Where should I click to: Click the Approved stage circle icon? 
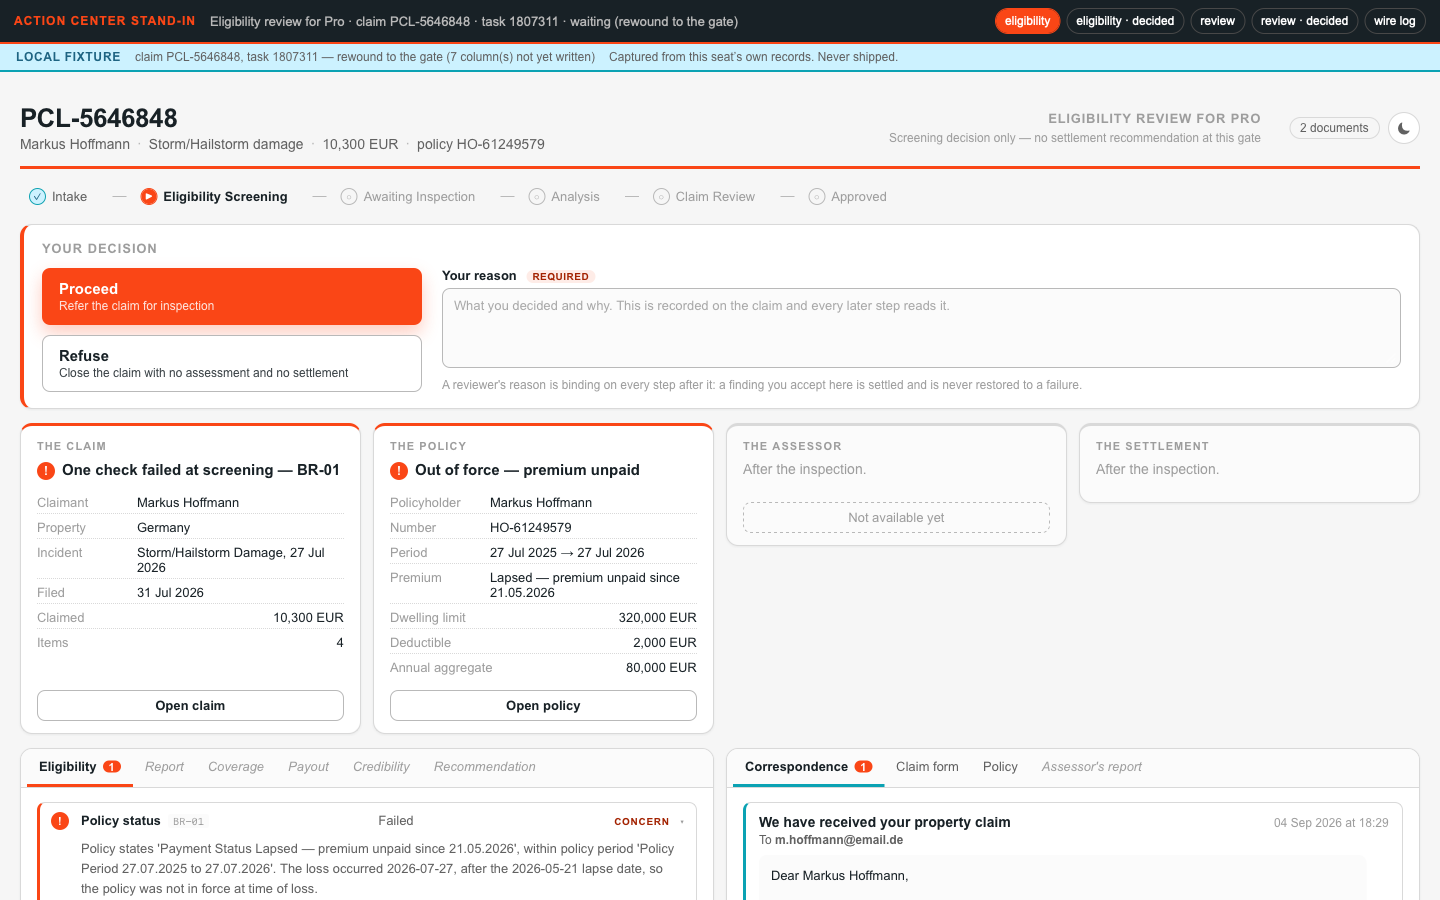tap(817, 197)
